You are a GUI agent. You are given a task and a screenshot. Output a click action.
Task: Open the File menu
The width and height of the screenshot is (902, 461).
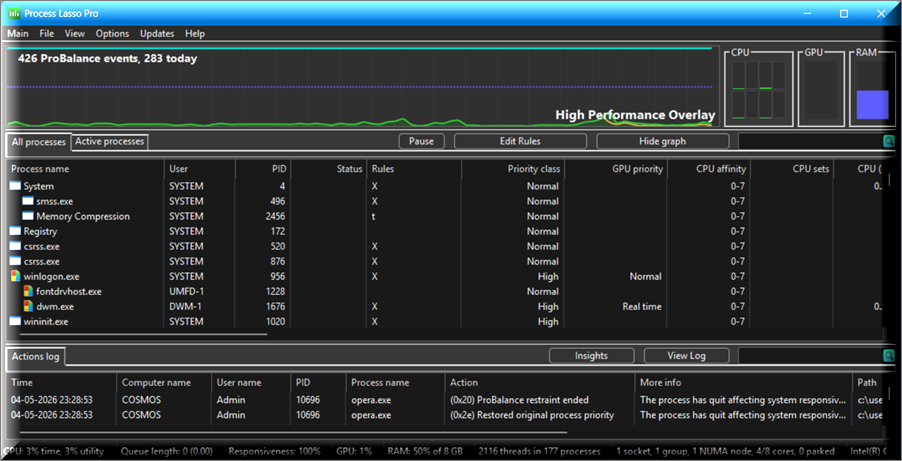(47, 33)
